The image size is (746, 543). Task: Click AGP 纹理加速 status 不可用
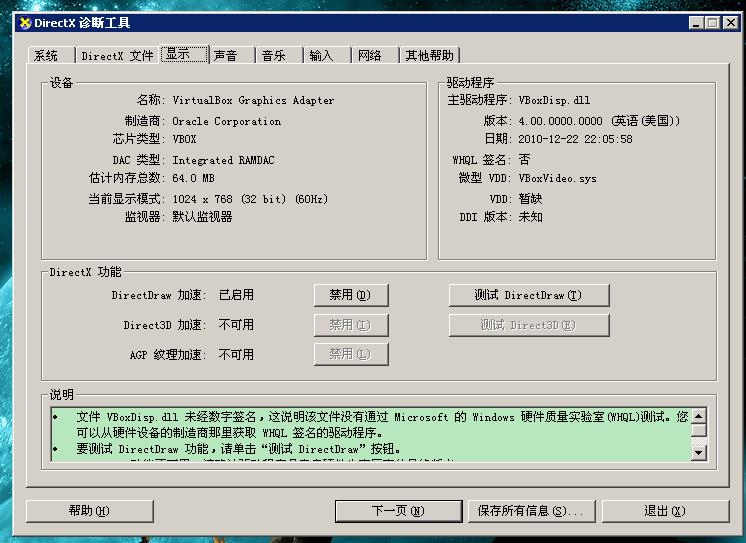pyautogui.click(x=236, y=354)
